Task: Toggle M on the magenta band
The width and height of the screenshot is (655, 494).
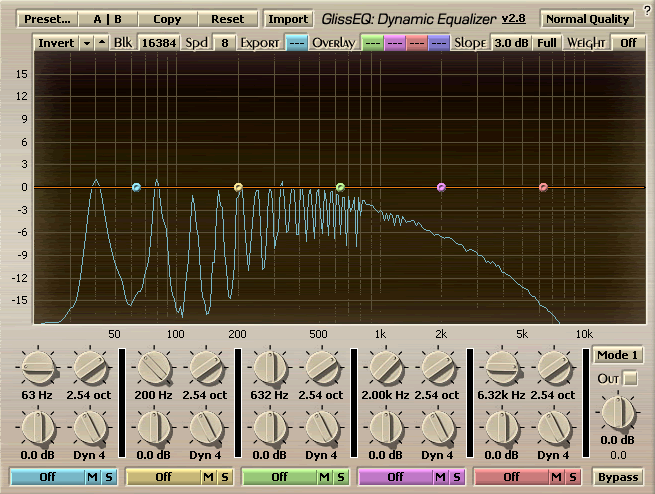Action: pos(440,477)
